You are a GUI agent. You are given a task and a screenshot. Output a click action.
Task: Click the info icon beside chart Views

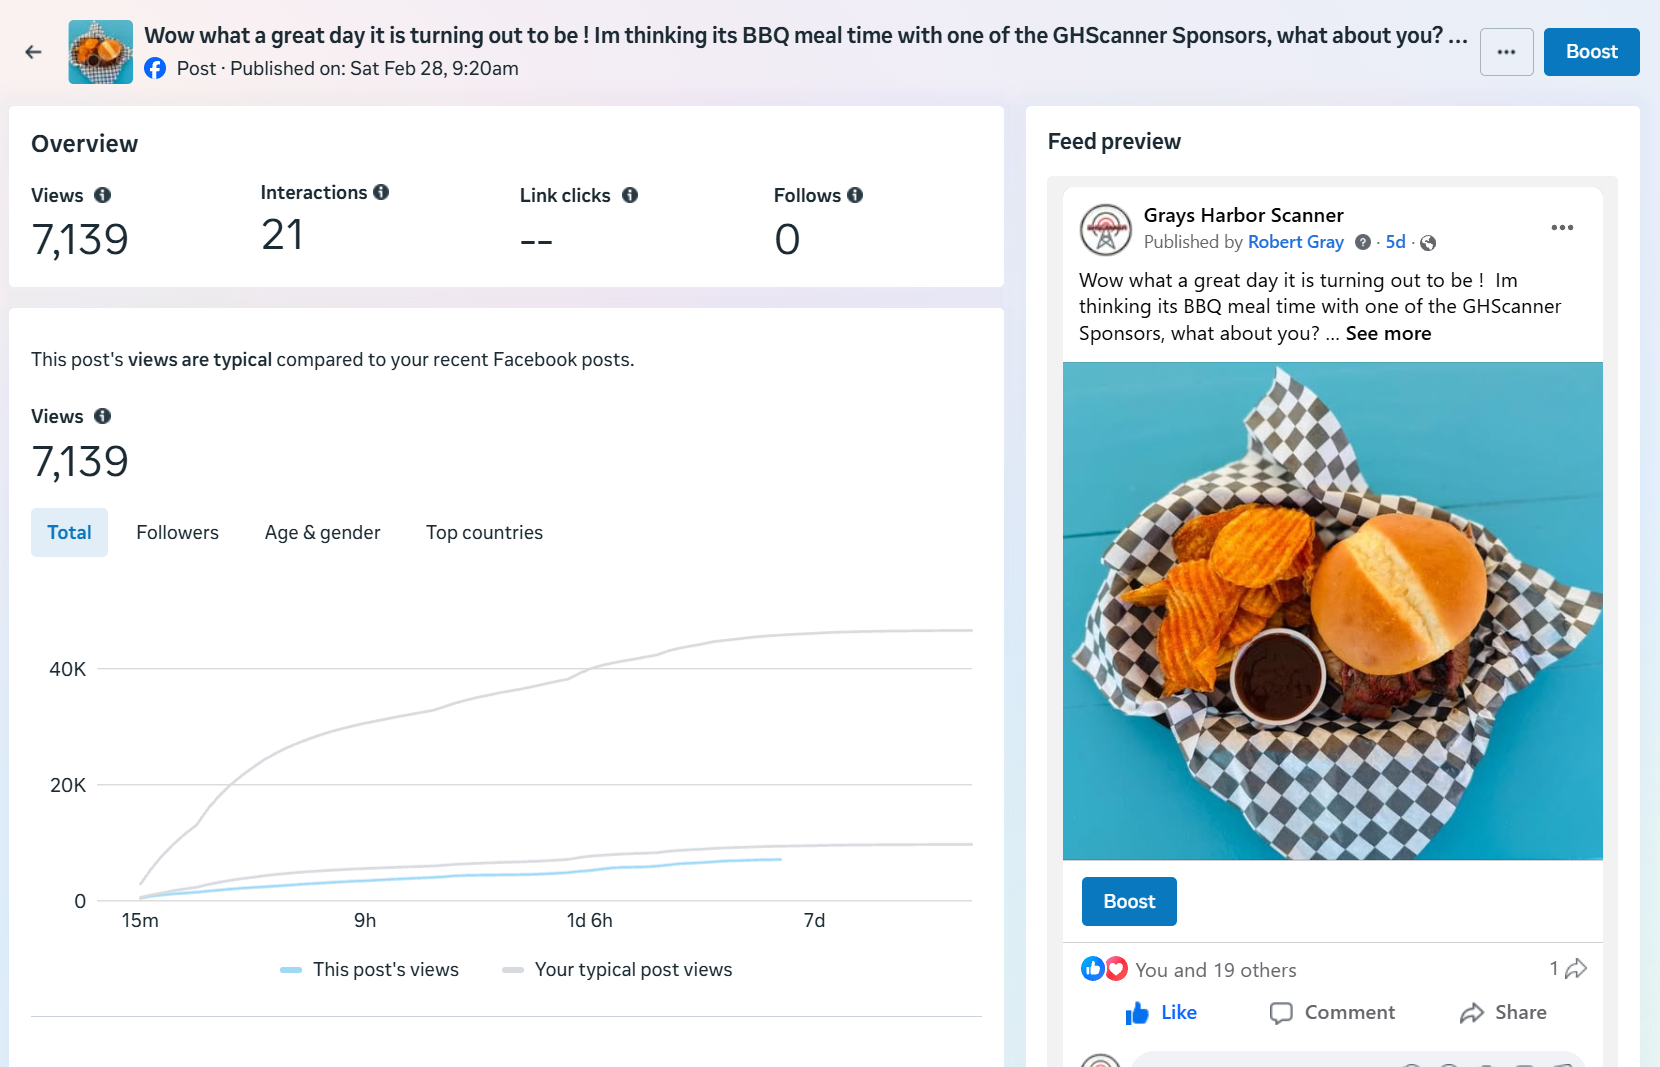(102, 416)
